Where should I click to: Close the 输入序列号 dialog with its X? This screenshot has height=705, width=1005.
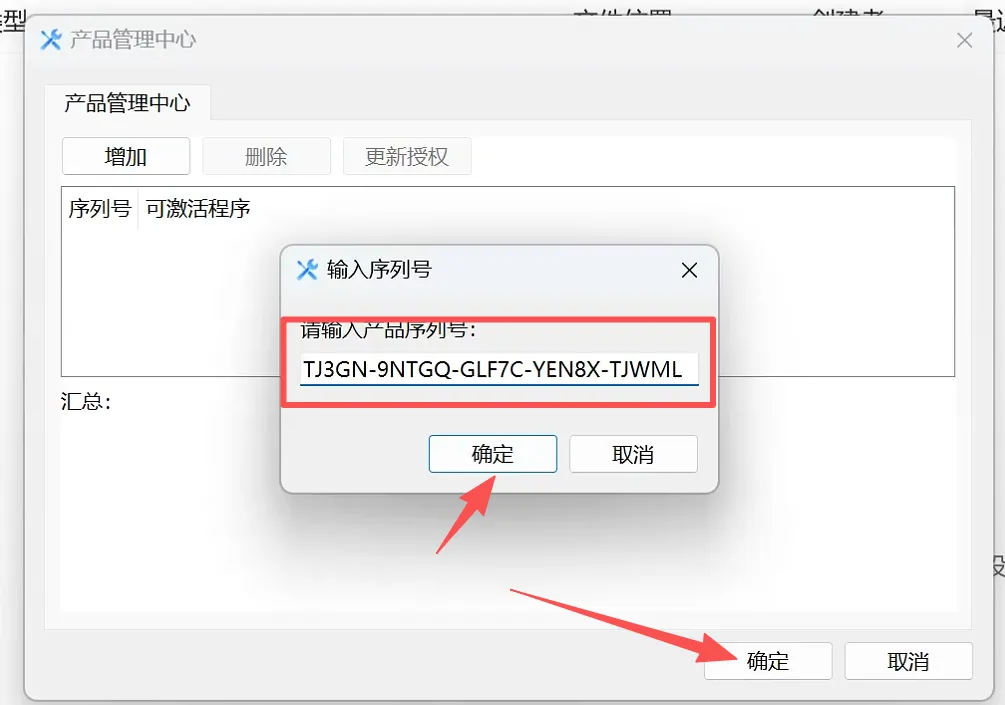690,270
